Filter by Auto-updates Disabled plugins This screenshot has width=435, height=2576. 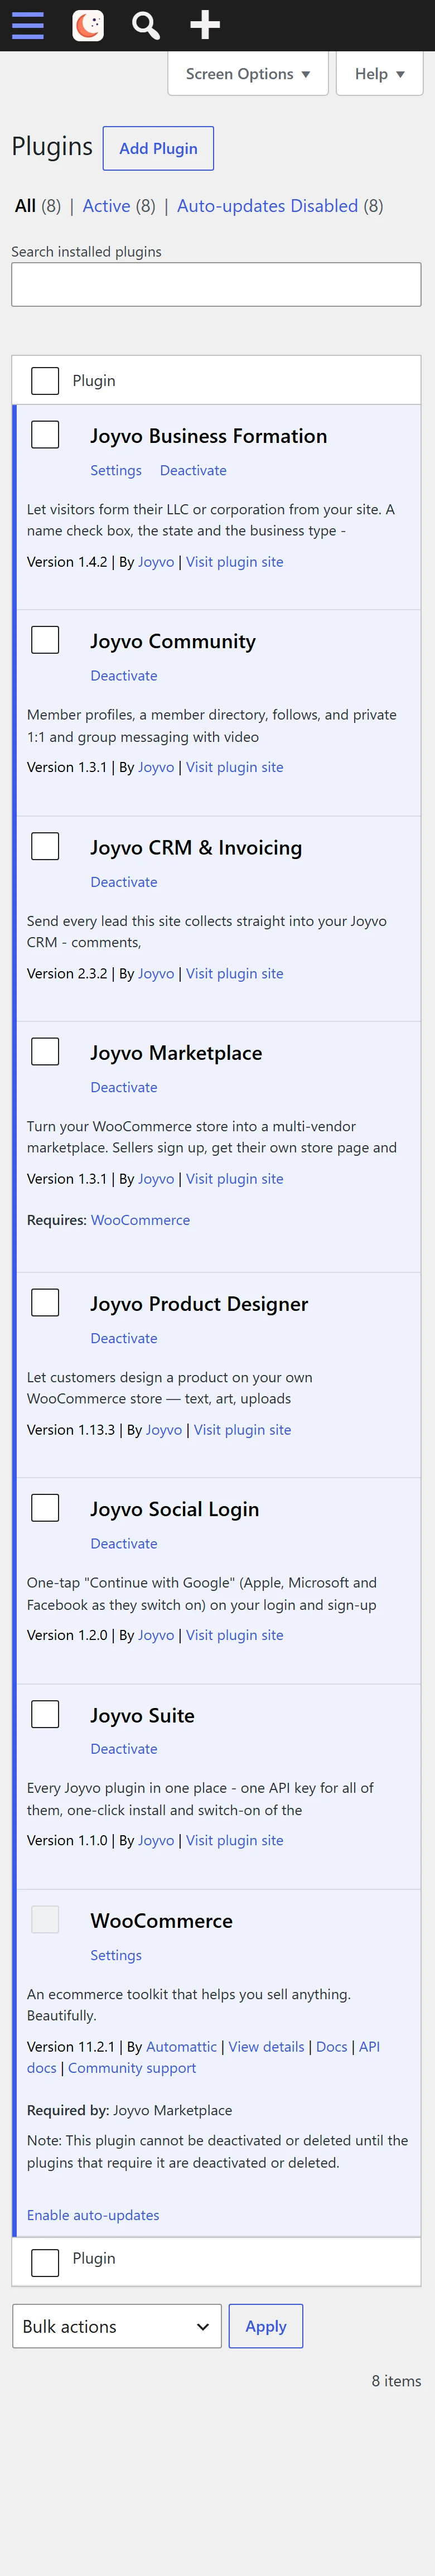coord(267,206)
